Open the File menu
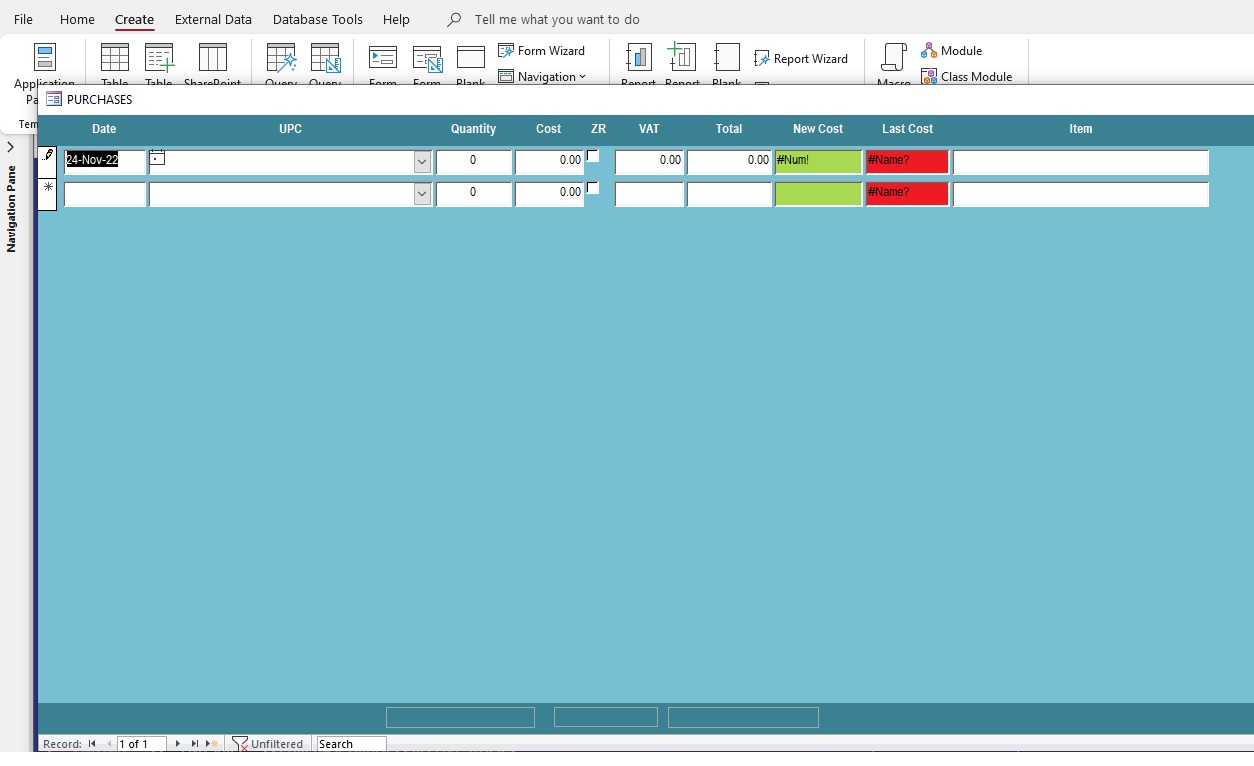This screenshot has width=1254, height=766. click(x=23, y=19)
